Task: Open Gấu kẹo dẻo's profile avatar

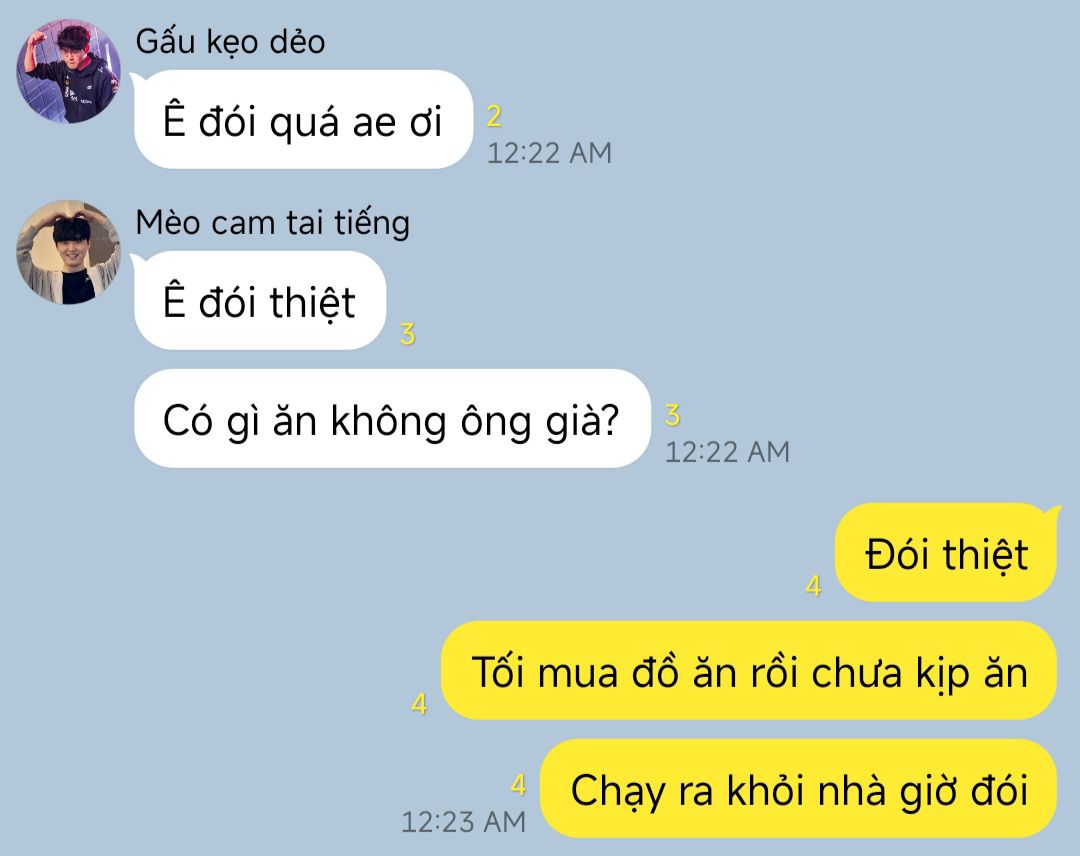Action: (x=68, y=71)
